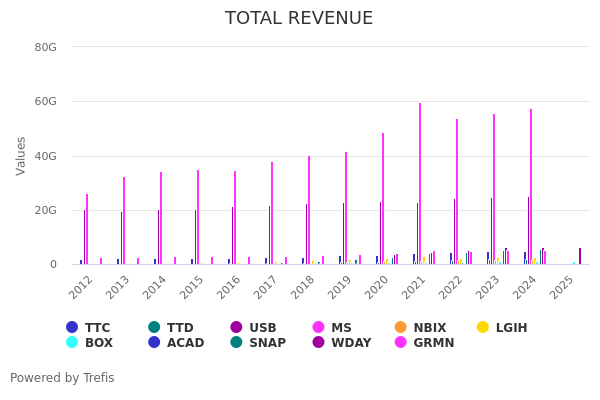Click the Powered by Trefis link
The width and height of the screenshot is (600, 400).
pyautogui.click(x=62, y=378)
